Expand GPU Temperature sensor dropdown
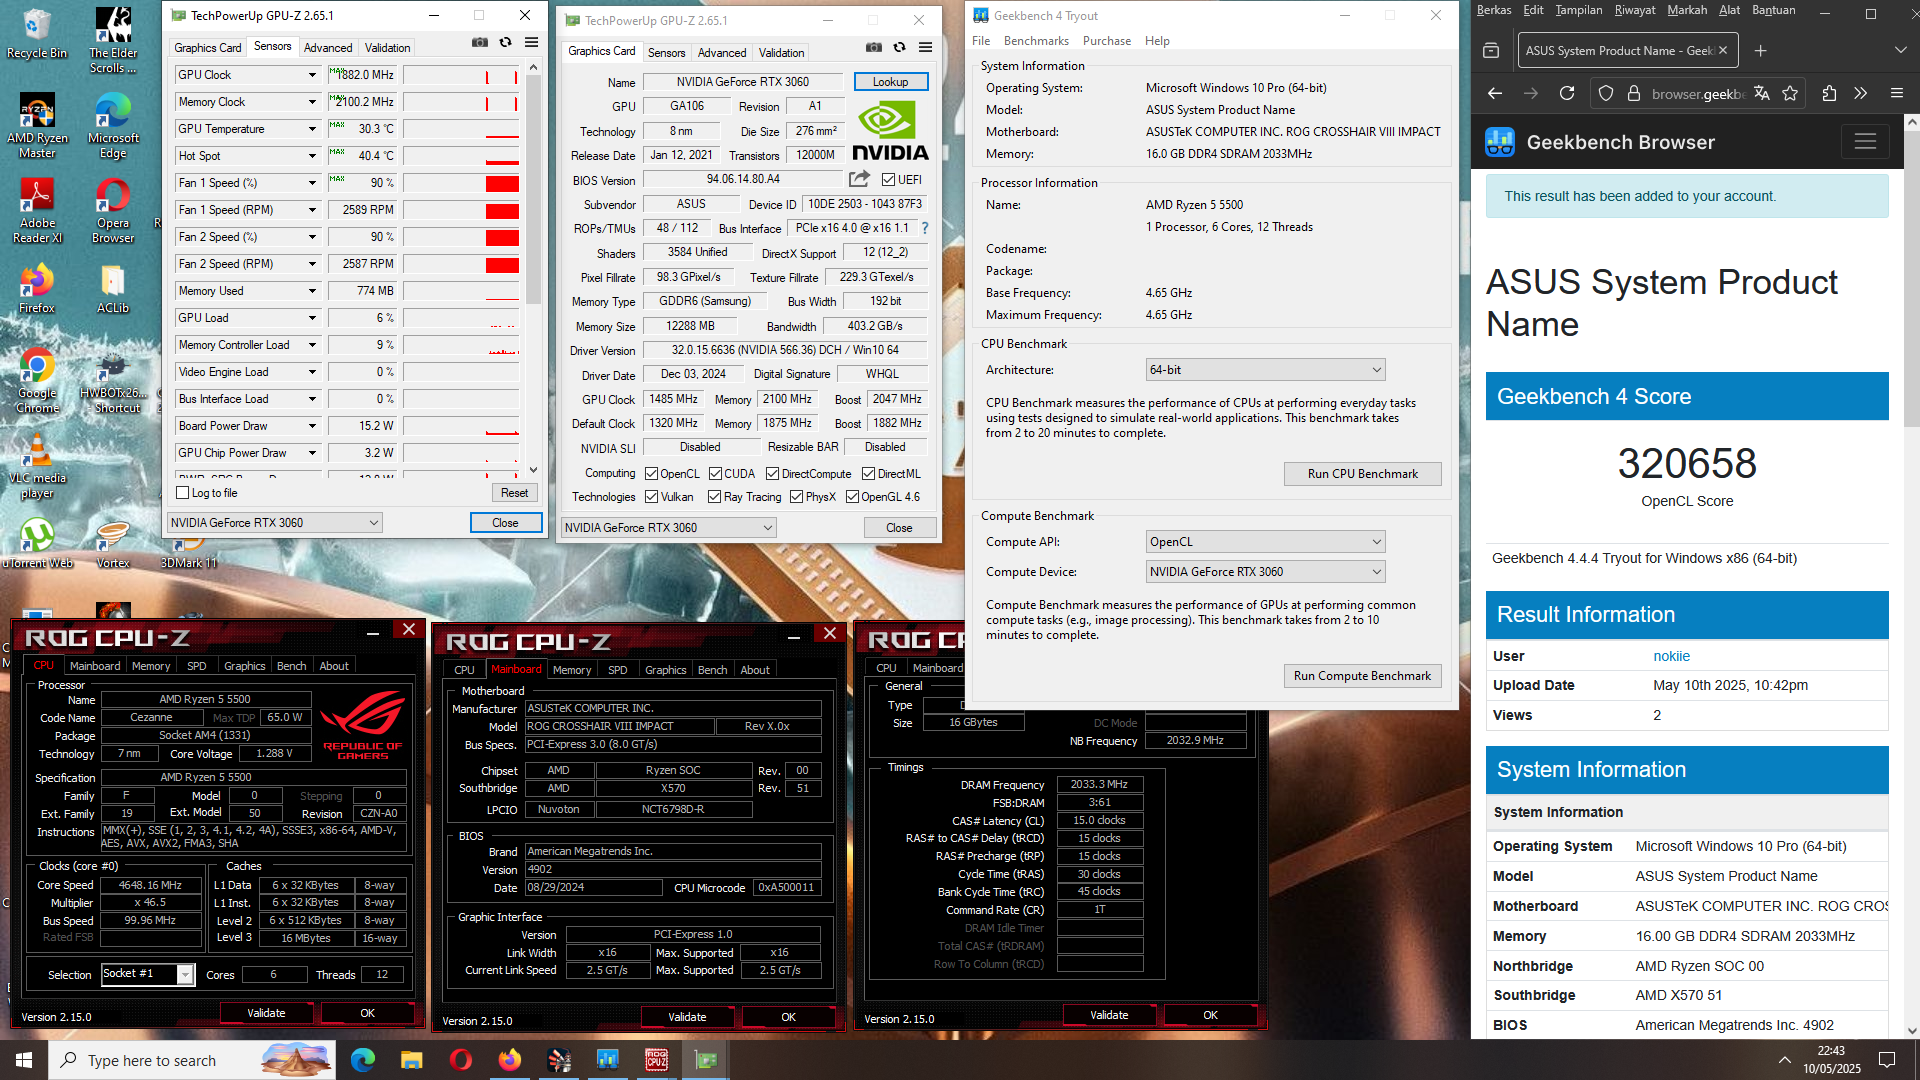This screenshot has height=1080, width=1920. (x=312, y=129)
